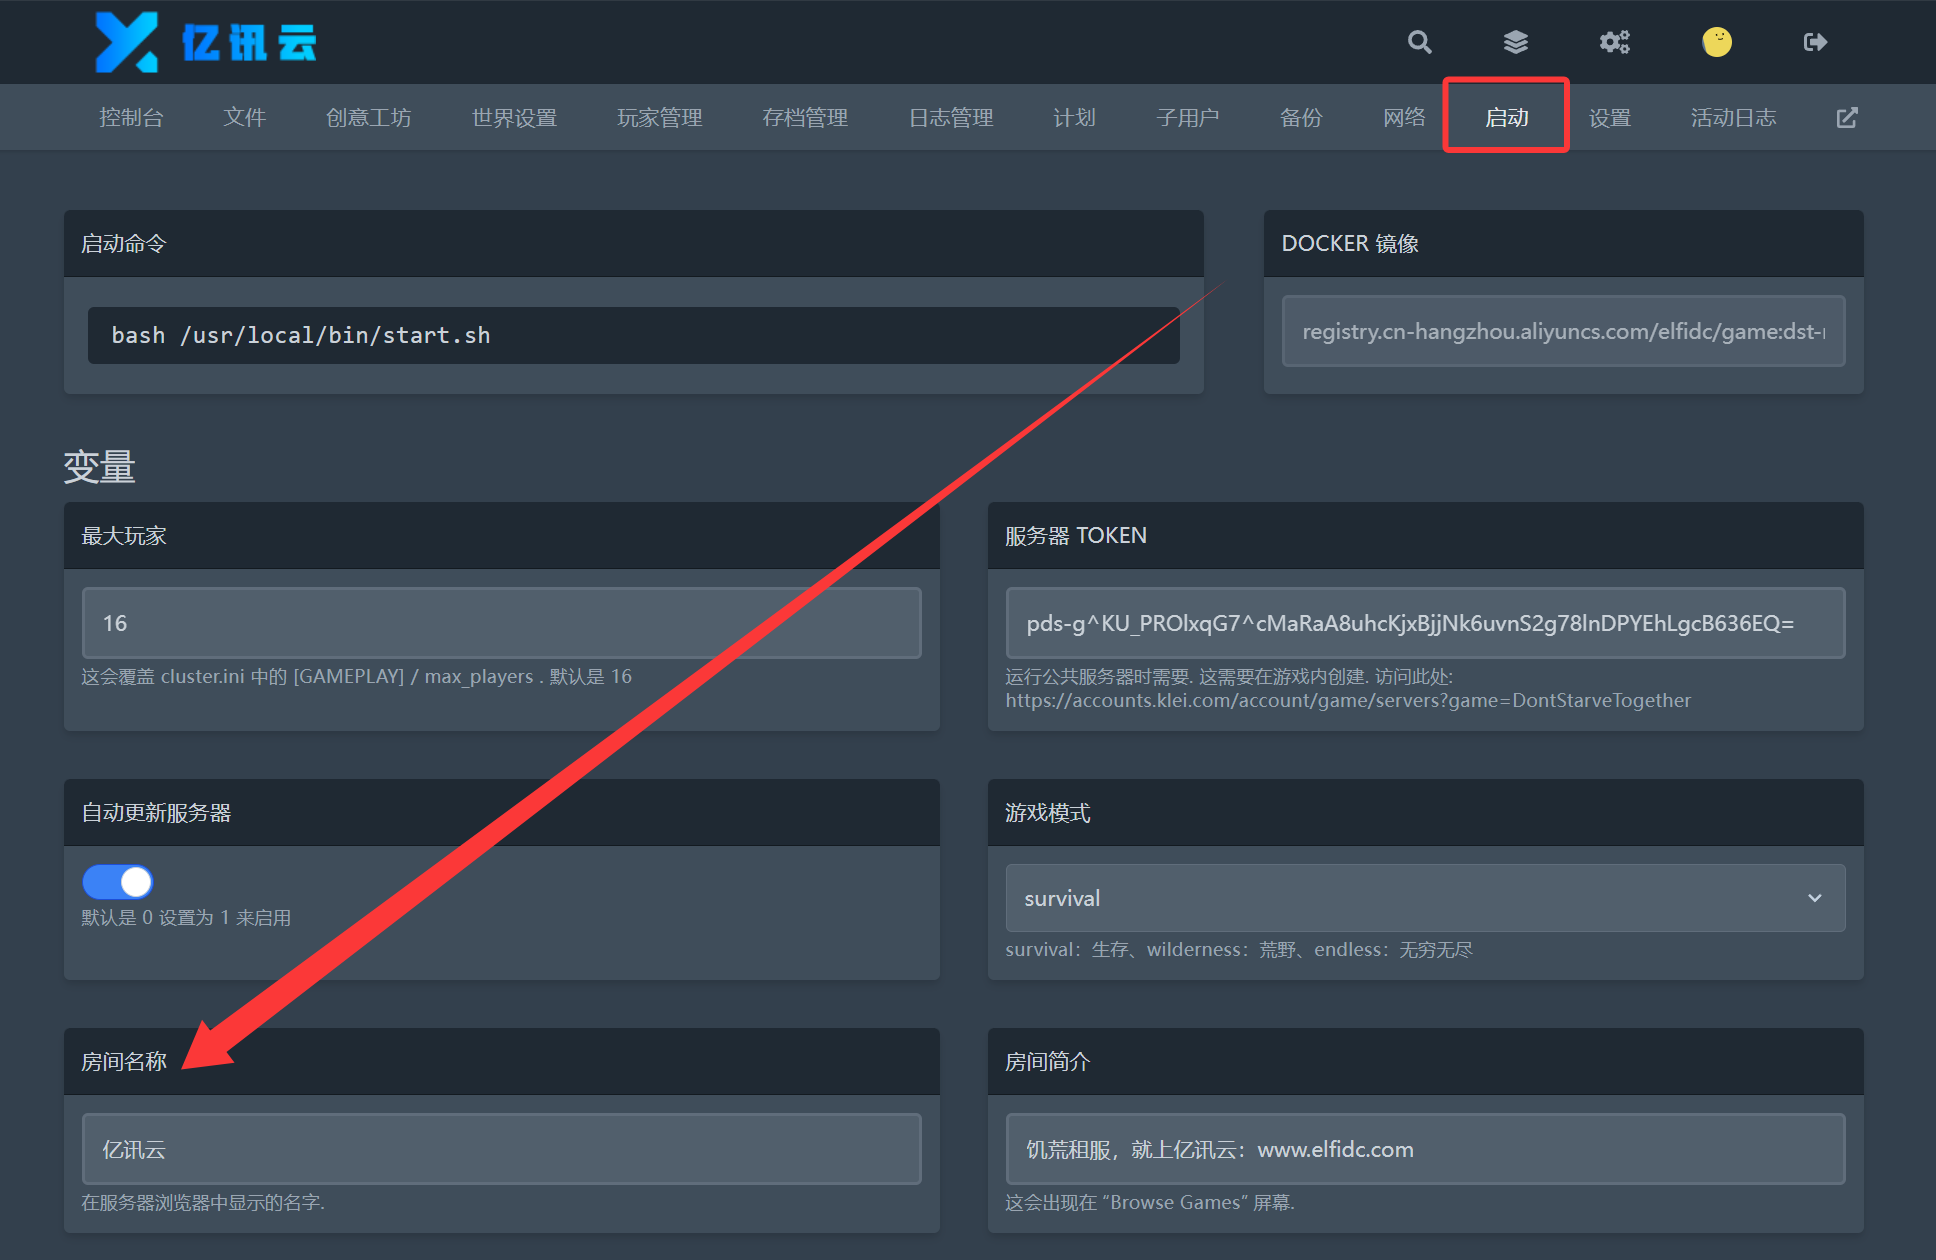
Task: Select the 启动 tab
Action: 1506,118
